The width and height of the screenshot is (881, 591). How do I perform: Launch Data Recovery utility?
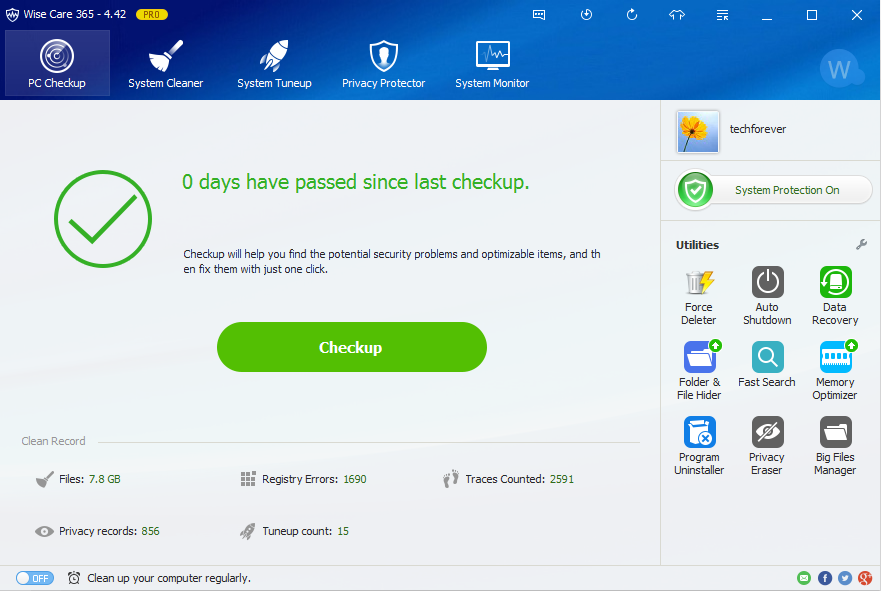pyautogui.click(x=835, y=297)
